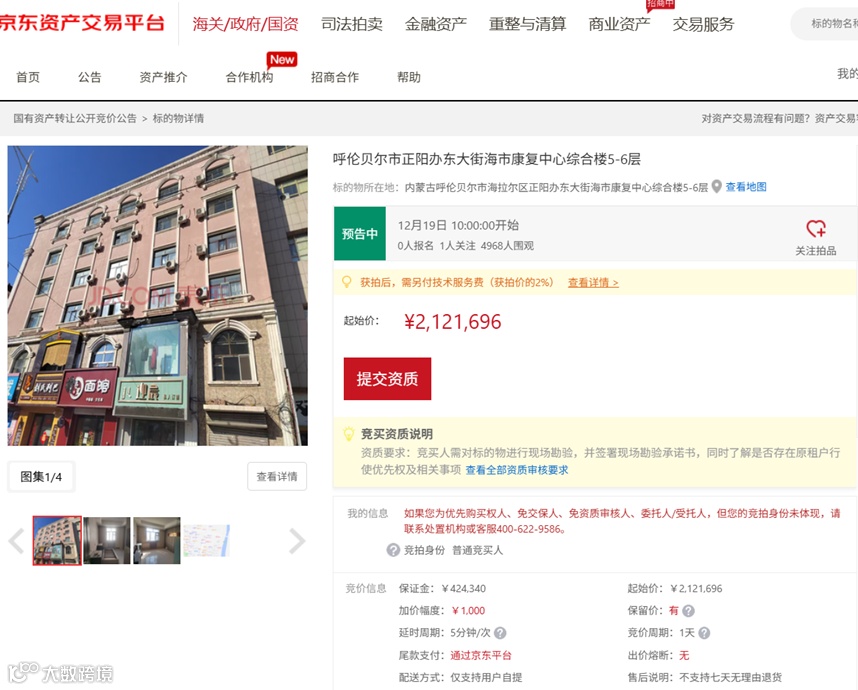This screenshot has height=690, width=858.
Task: Click the bid increment ¥1,000
Action: tap(468, 611)
